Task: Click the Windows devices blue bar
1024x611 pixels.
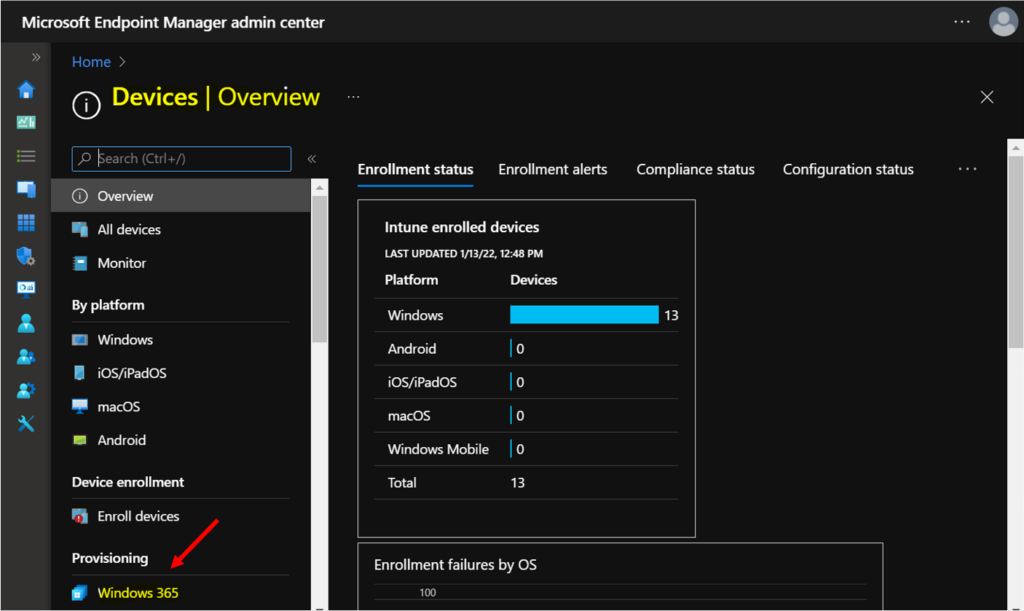Action: point(584,315)
